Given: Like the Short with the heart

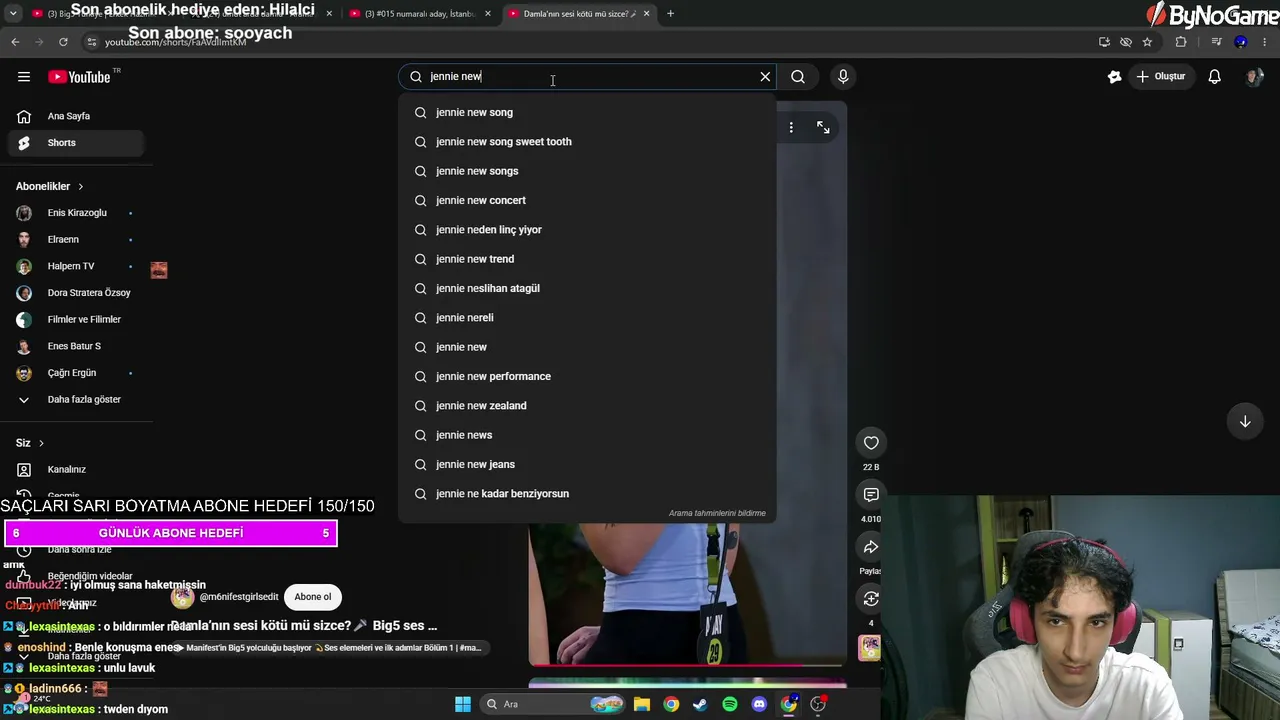Looking at the screenshot, I should click(x=871, y=443).
